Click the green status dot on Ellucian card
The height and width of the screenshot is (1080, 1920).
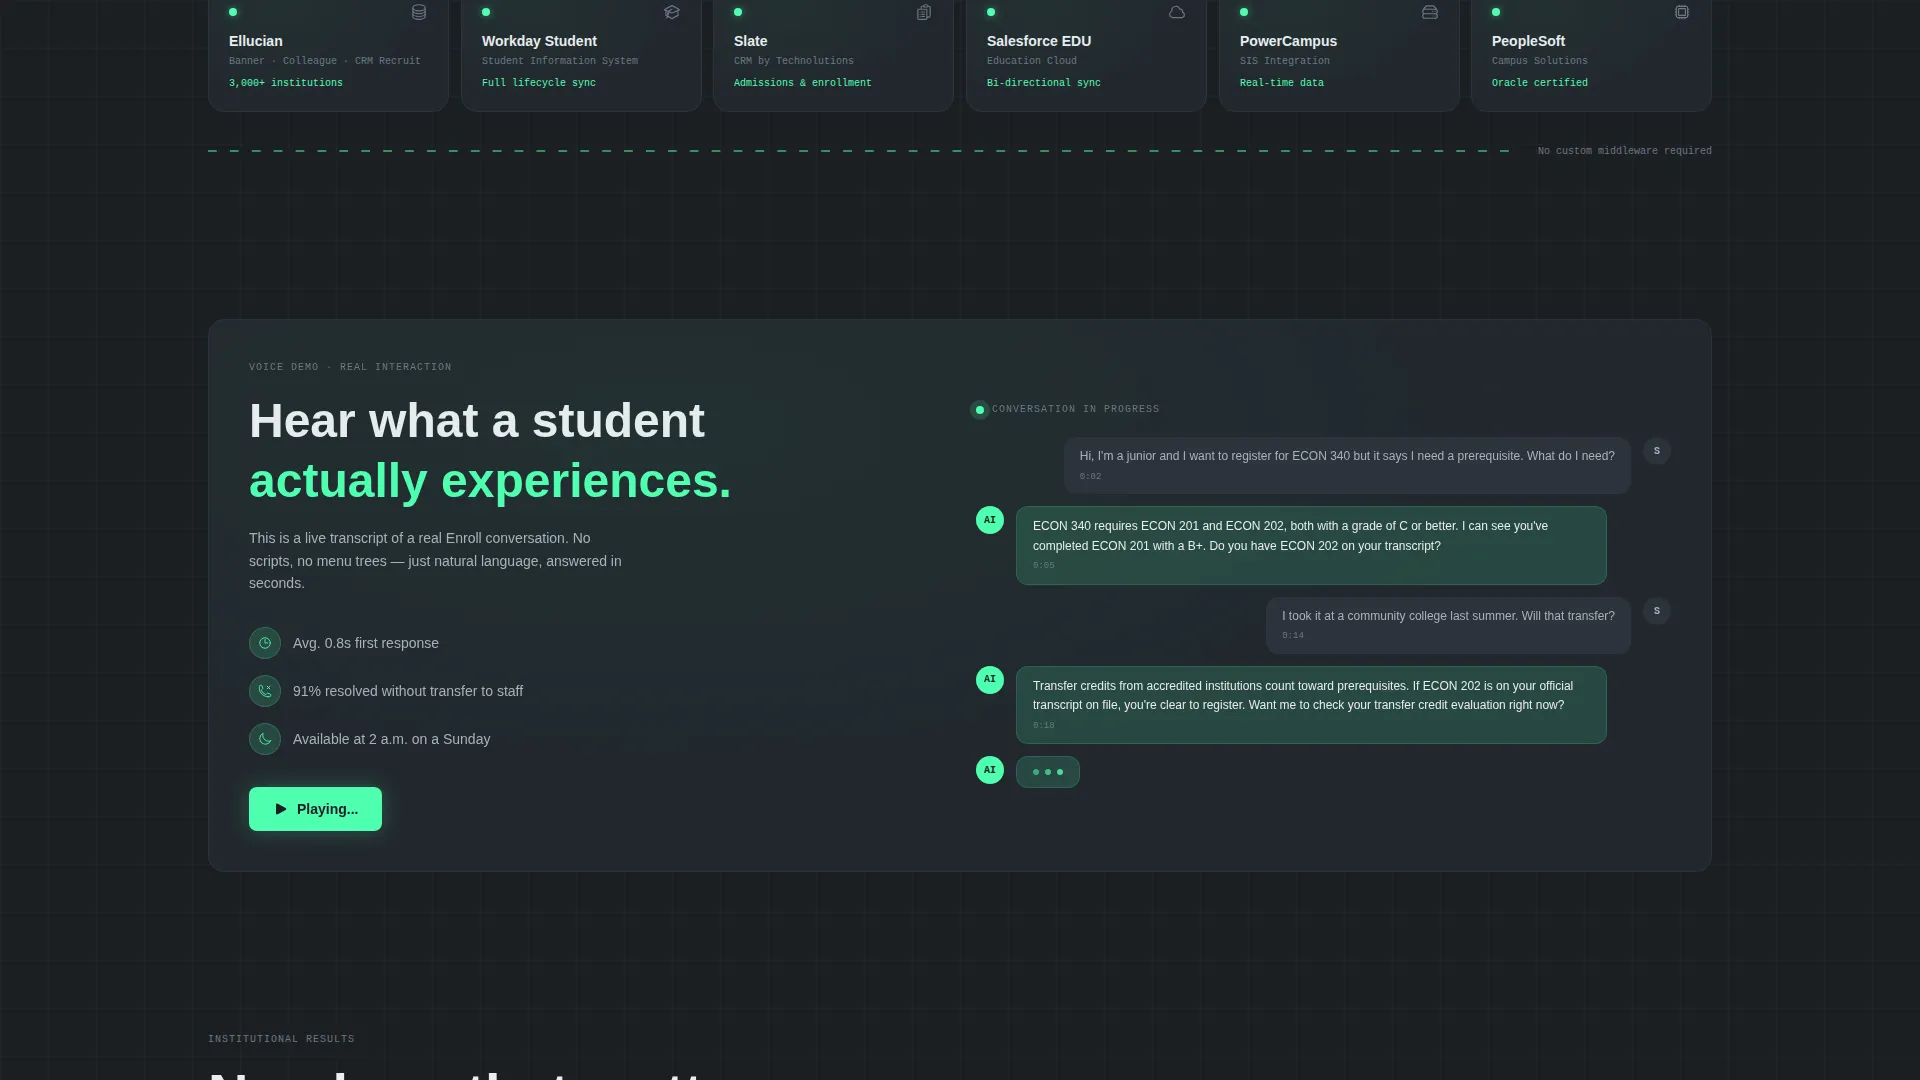[233, 12]
